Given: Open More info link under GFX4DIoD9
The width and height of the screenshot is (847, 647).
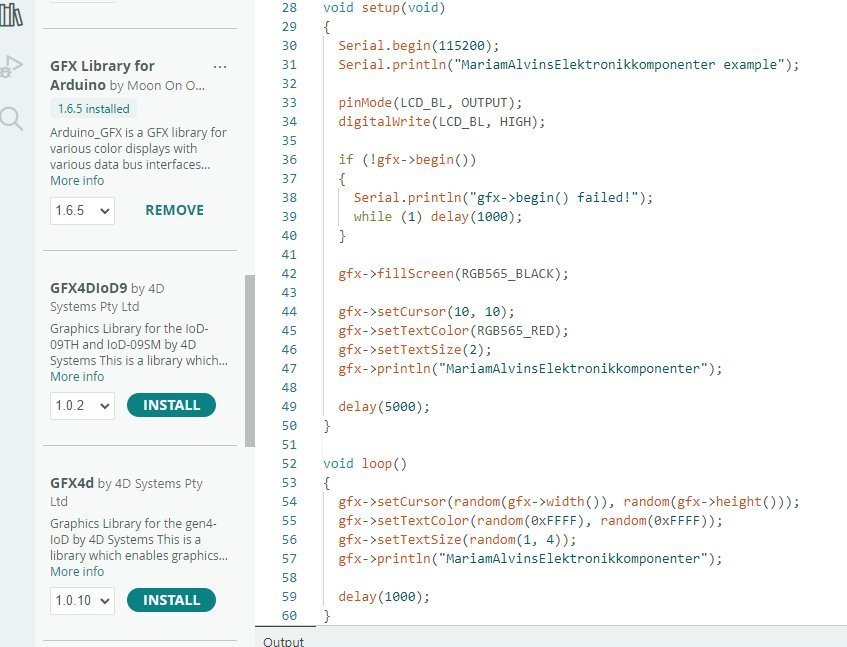Looking at the screenshot, I should [77, 377].
